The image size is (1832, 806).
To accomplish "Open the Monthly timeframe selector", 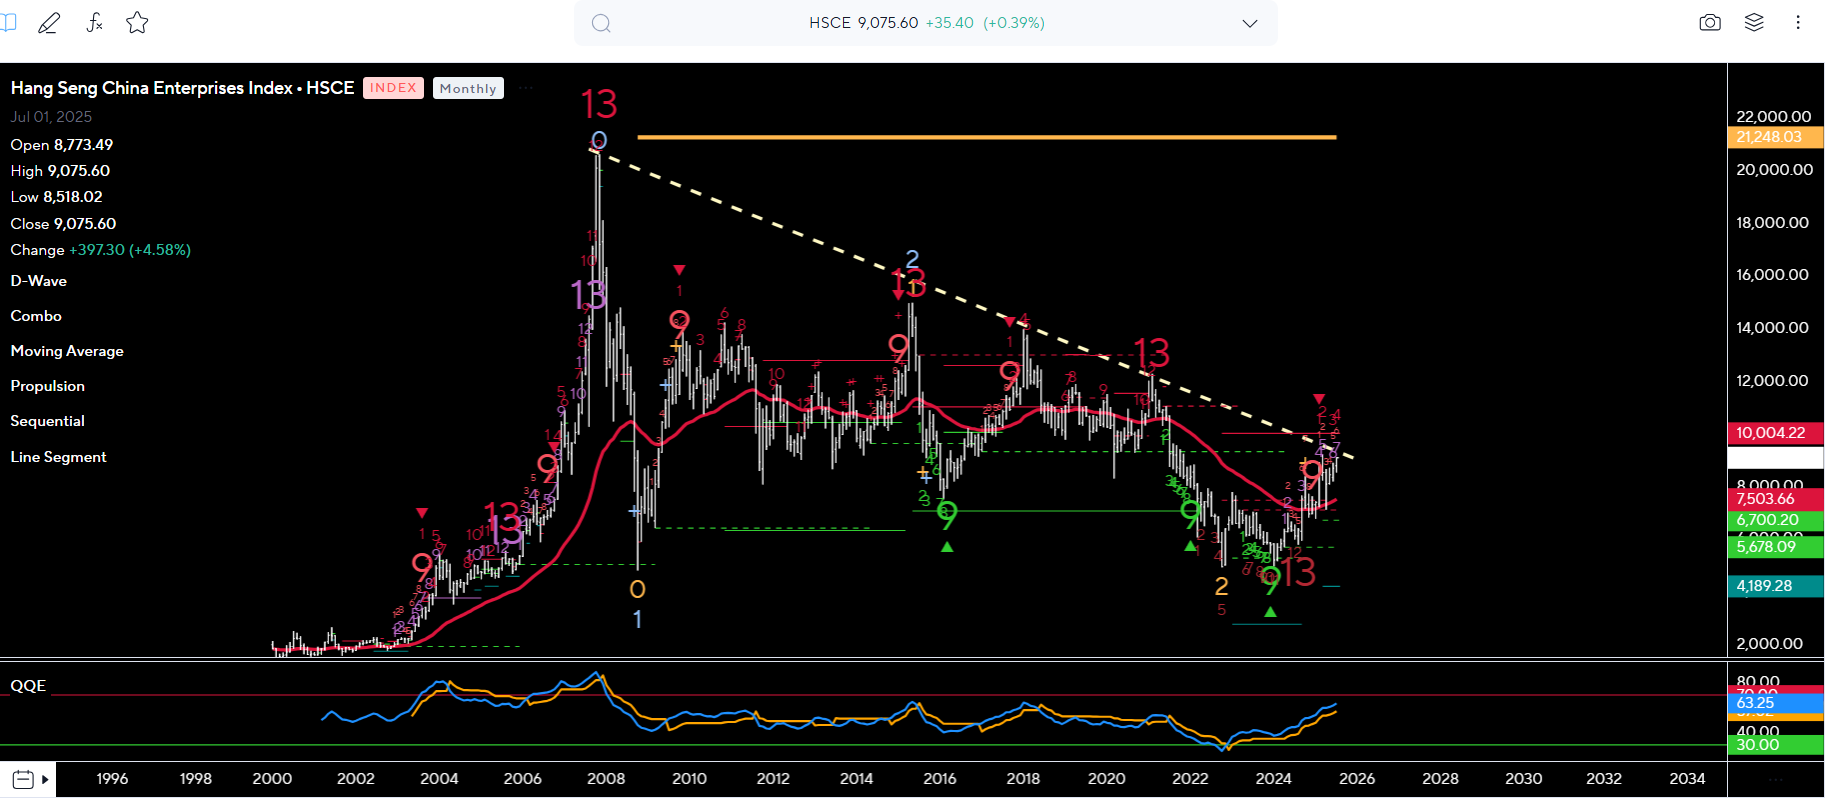I will [468, 88].
